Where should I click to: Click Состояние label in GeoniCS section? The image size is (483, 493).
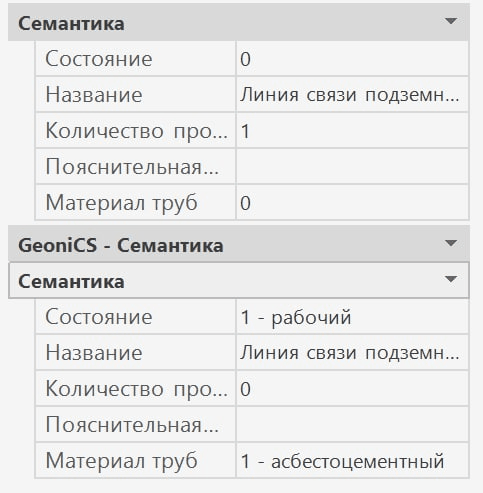point(99,317)
